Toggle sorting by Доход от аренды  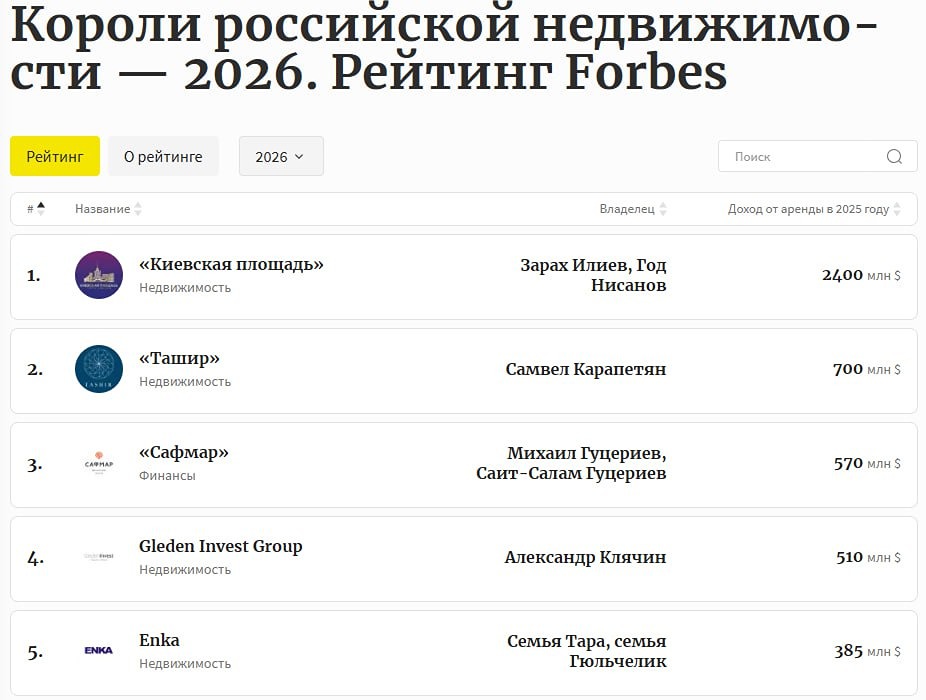click(x=898, y=209)
